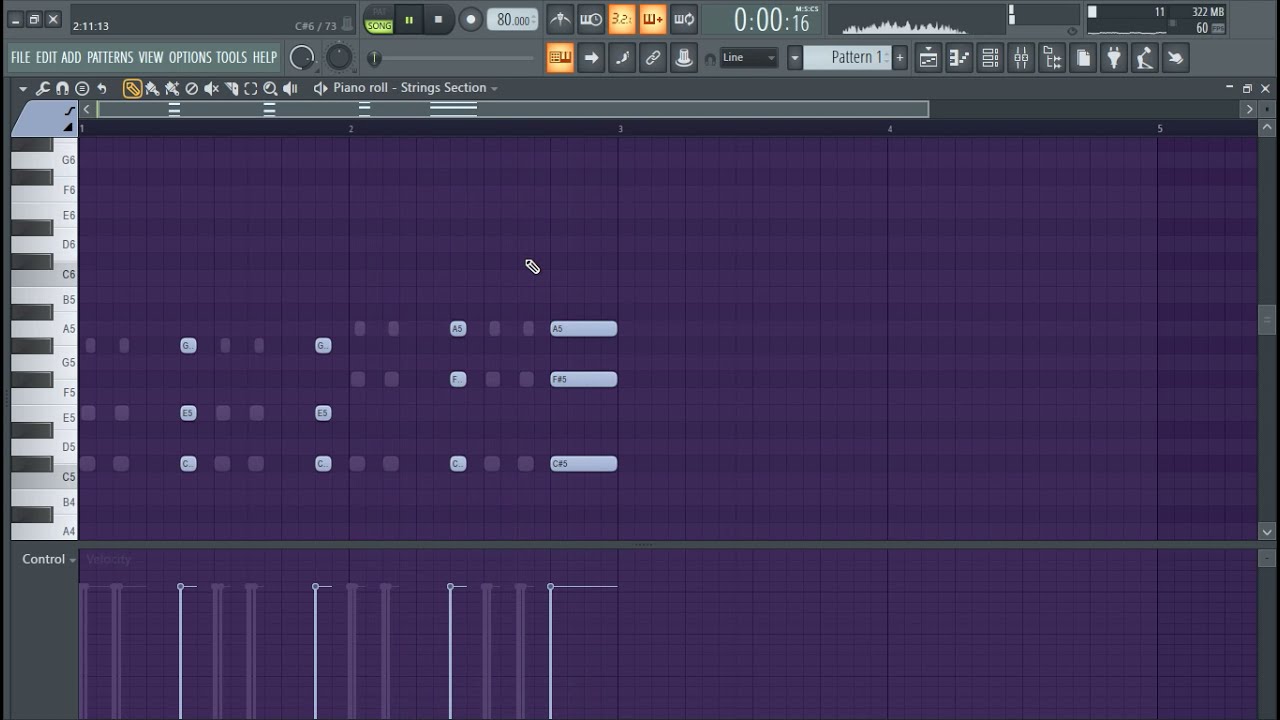This screenshot has width=1280, height=720.
Task: Select the Slice tool
Action: 232,88
